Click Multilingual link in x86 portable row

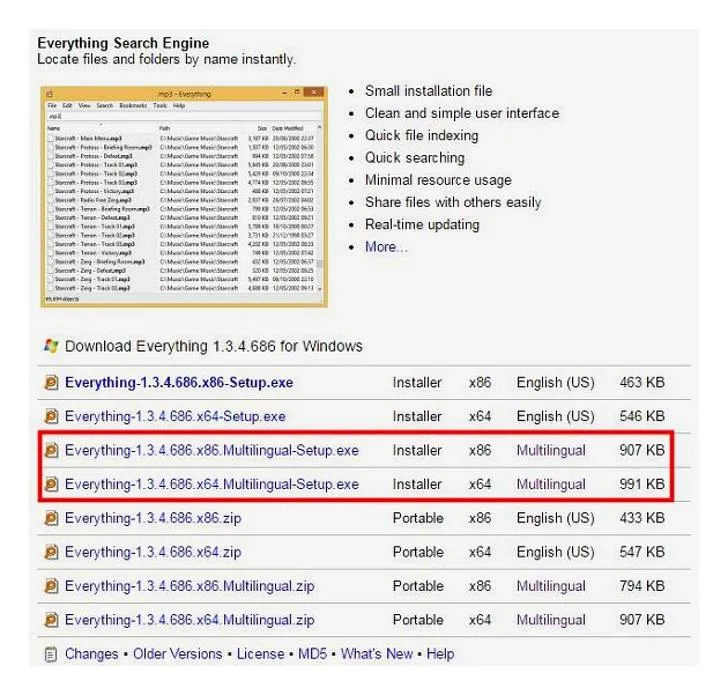(551, 586)
